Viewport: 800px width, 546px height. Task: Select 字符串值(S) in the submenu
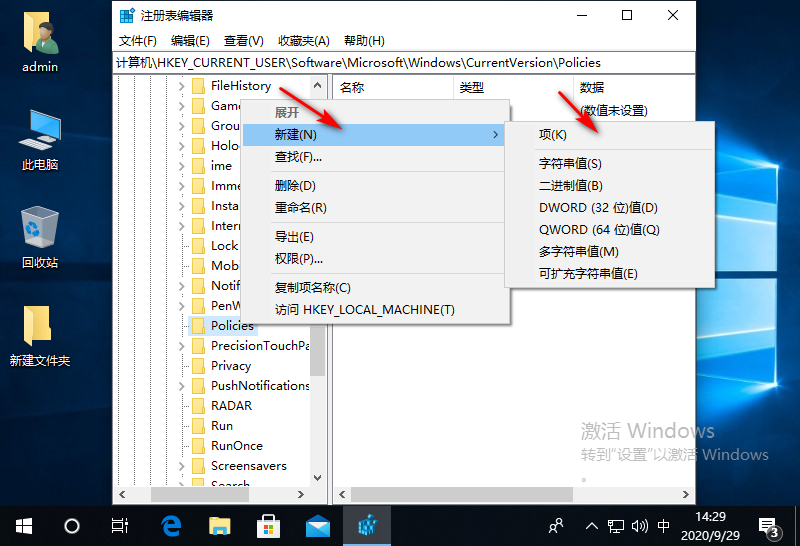[610, 164]
